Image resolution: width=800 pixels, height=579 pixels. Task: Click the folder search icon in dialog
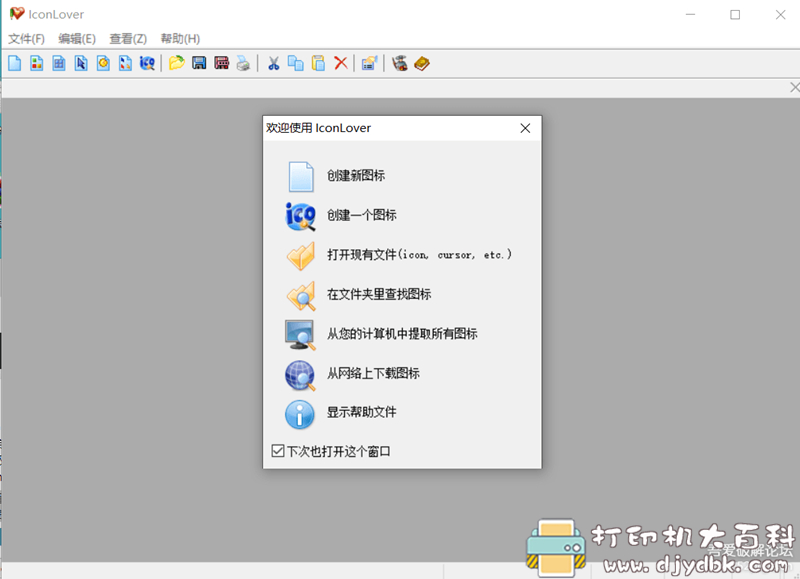pos(301,295)
